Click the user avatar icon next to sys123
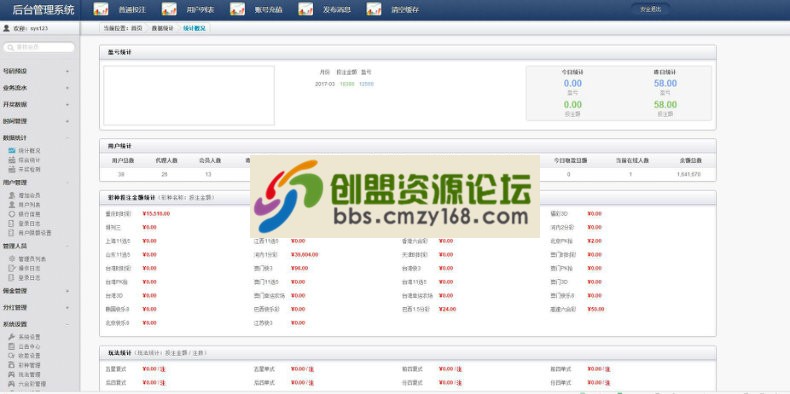790x394 pixels. (x=7, y=28)
